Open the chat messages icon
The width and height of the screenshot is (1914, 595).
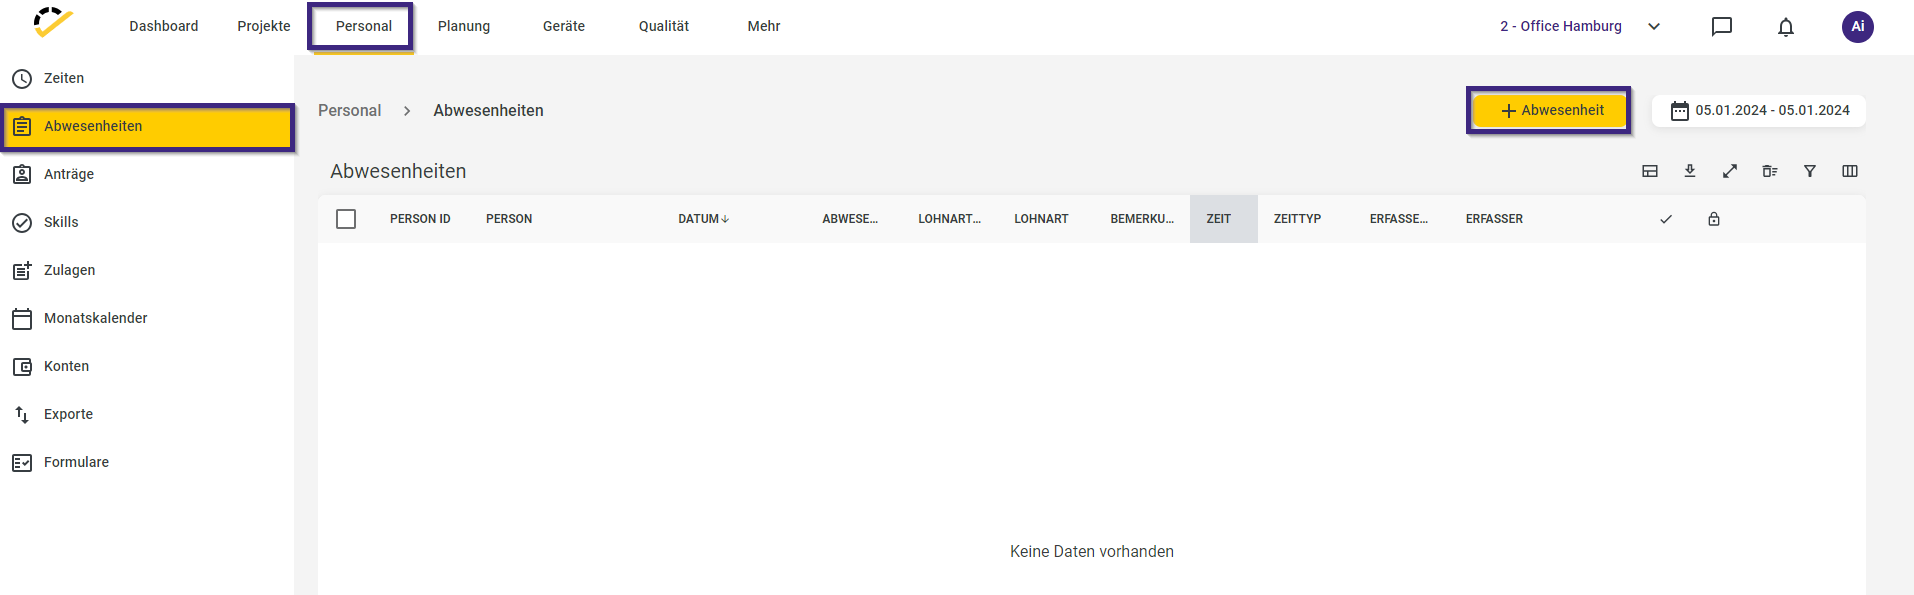pyautogui.click(x=1721, y=27)
